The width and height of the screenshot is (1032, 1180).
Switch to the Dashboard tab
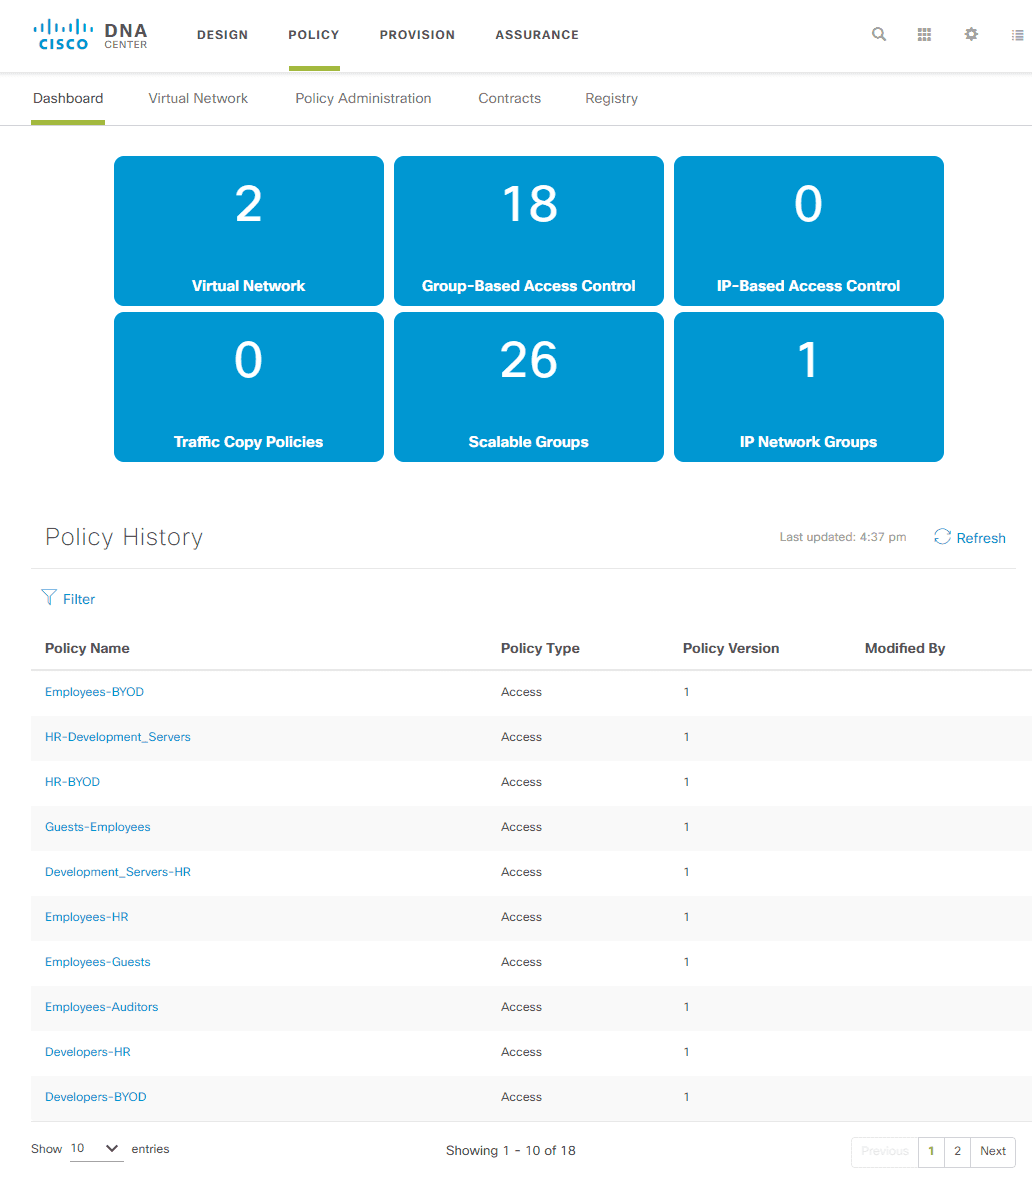(68, 99)
